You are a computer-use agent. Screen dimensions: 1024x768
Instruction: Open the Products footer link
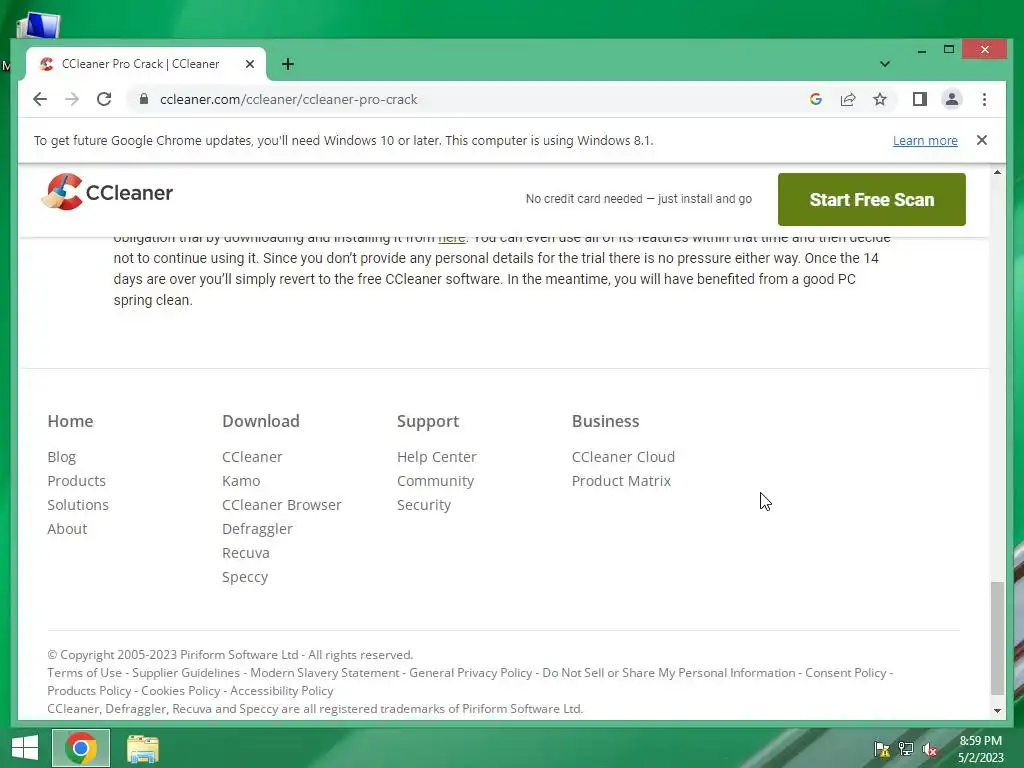pyautogui.click(x=76, y=481)
